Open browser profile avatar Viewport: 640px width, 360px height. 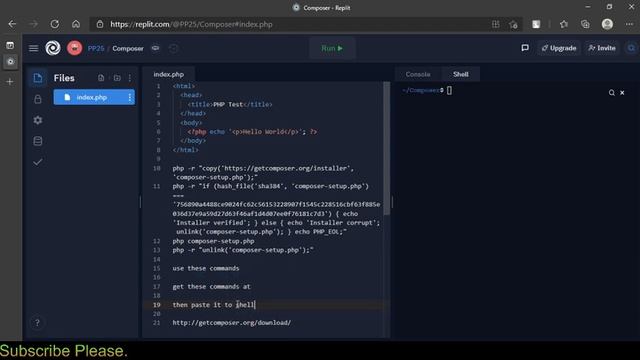(x=607, y=24)
